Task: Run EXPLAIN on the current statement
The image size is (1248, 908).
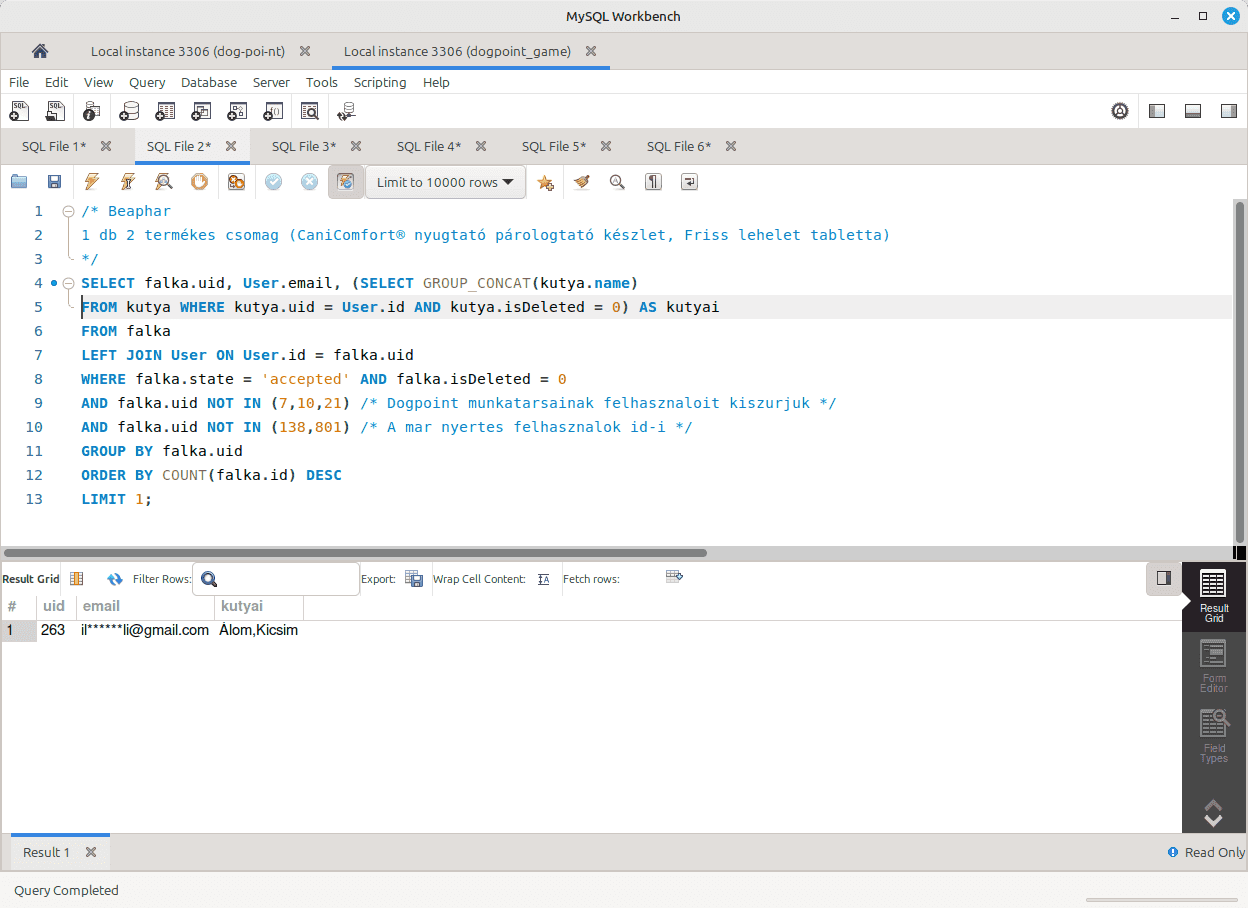Action: (x=164, y=182)
